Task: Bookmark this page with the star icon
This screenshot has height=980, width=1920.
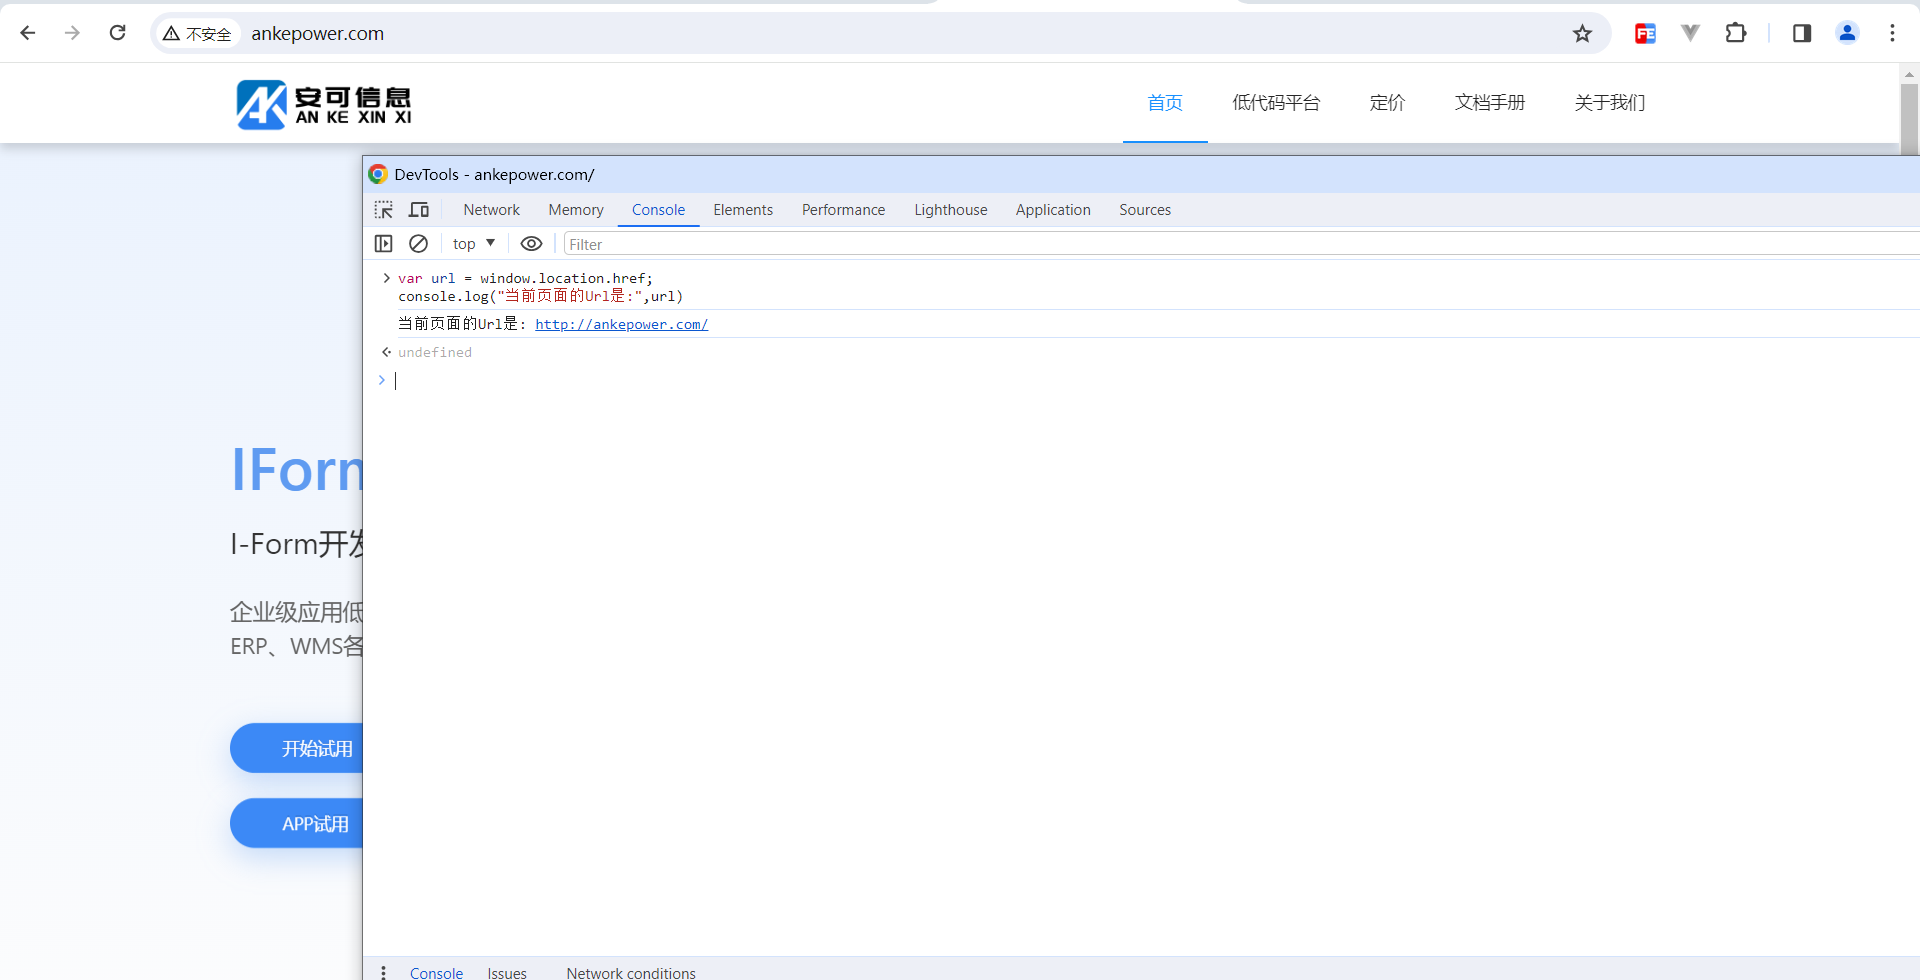Action: pos(1582,34)
